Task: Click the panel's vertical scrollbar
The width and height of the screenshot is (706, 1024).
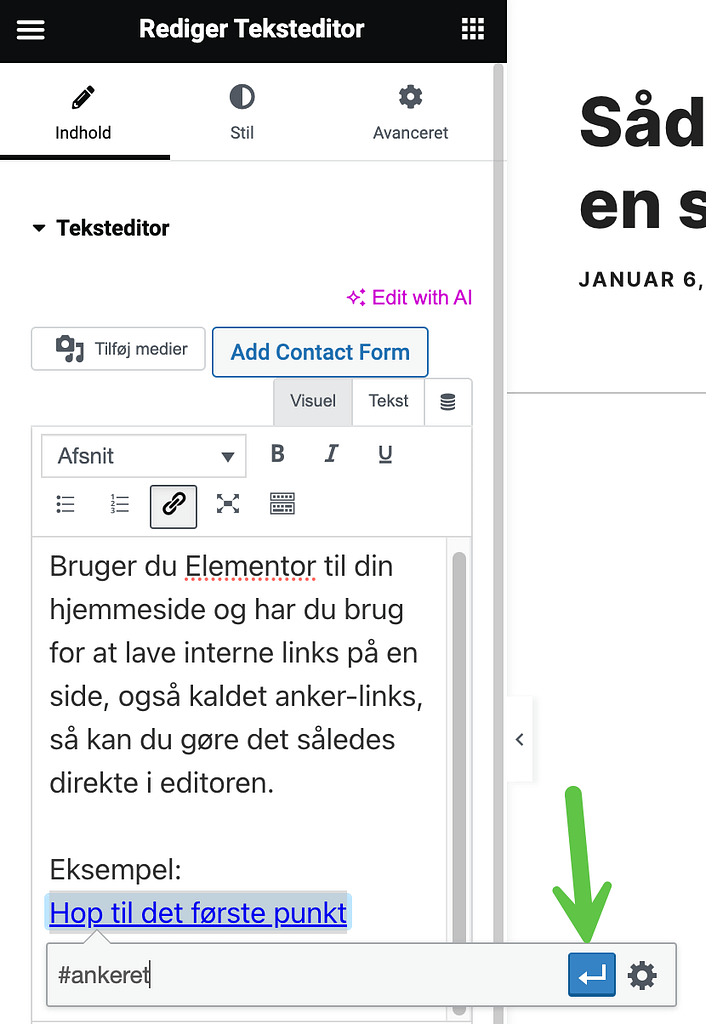Action: pyautogui.click(x=498, y=503)
